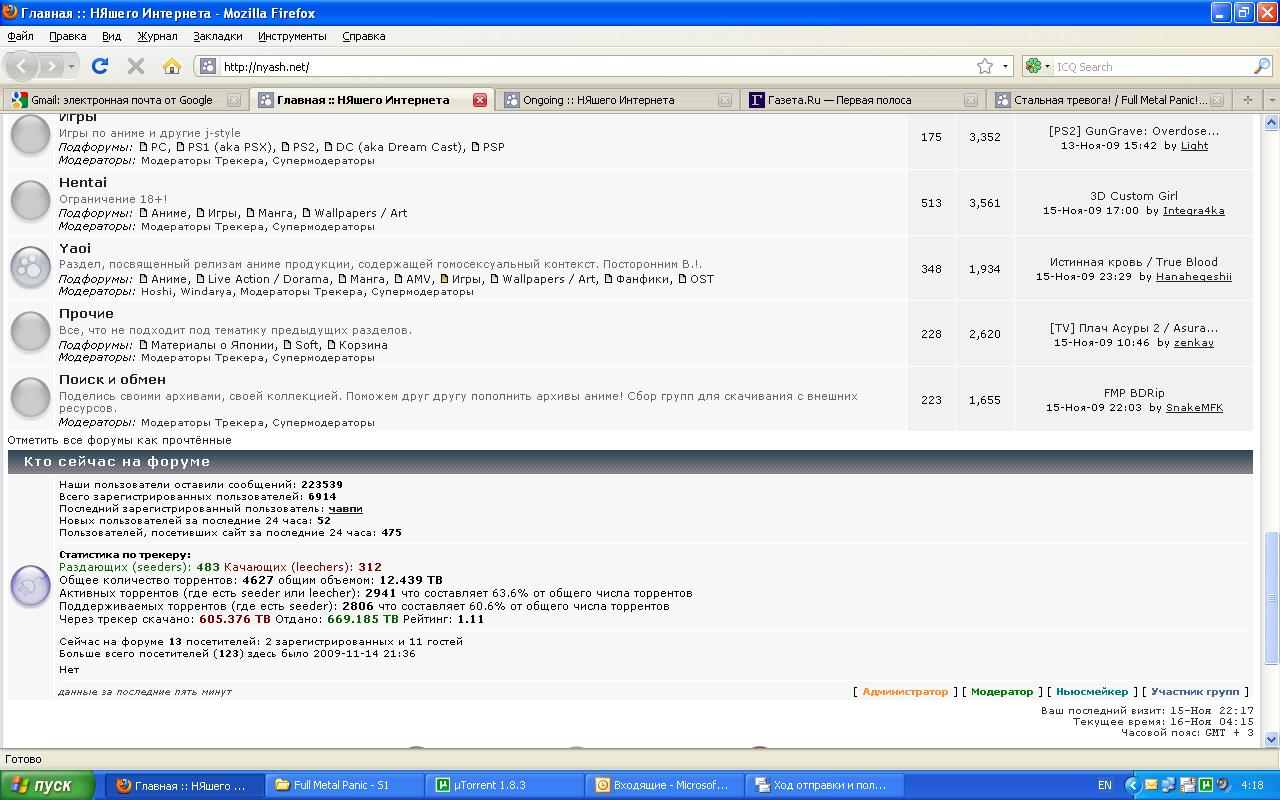1280x800 pixels.
Task: Close the active НЯшего Интернета tab
Action: (x=479, y=100)
